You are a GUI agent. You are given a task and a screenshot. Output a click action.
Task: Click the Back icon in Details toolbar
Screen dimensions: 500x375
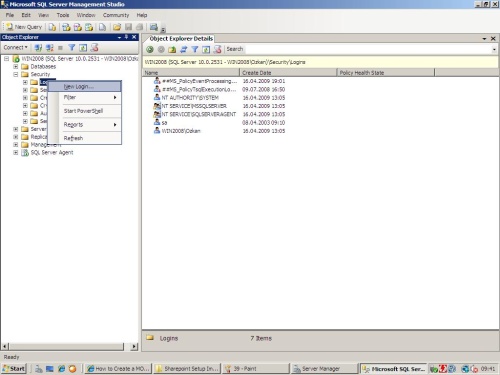[150, 50]
